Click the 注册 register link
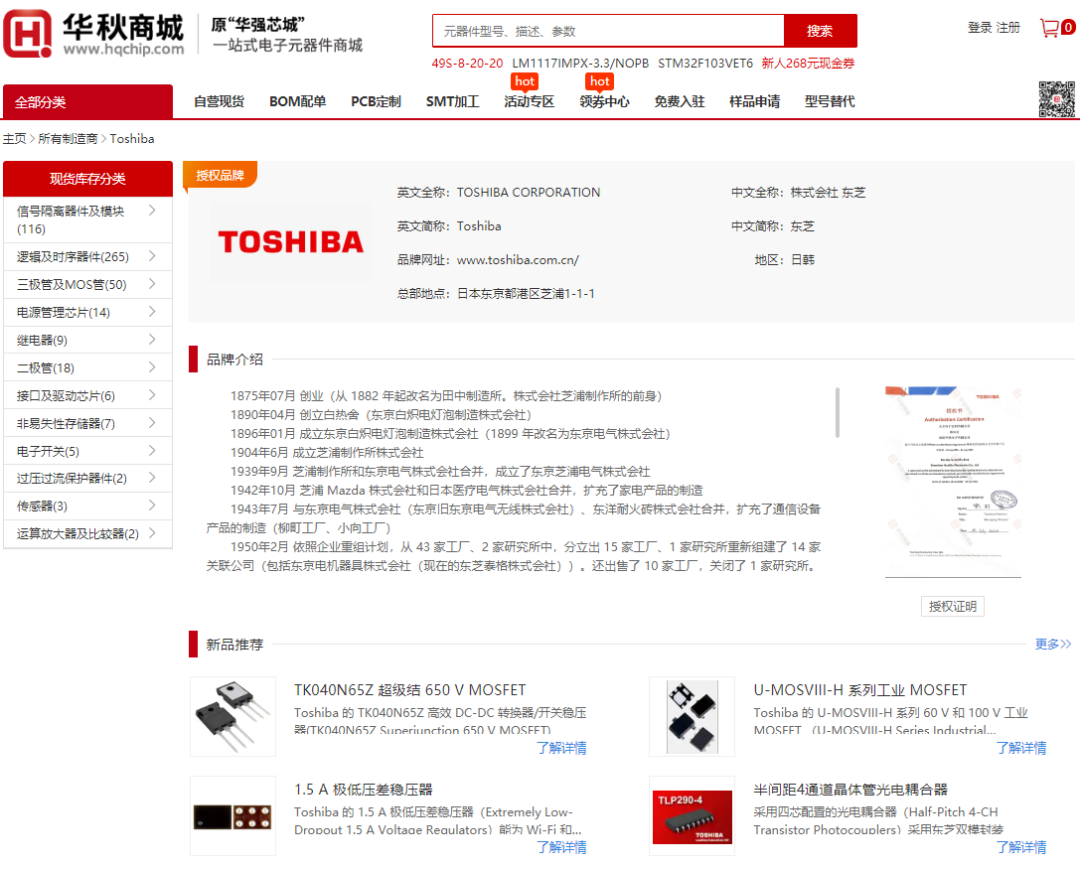The height and width of the screenshot is (870, 1080). (x=1005, y=27)
